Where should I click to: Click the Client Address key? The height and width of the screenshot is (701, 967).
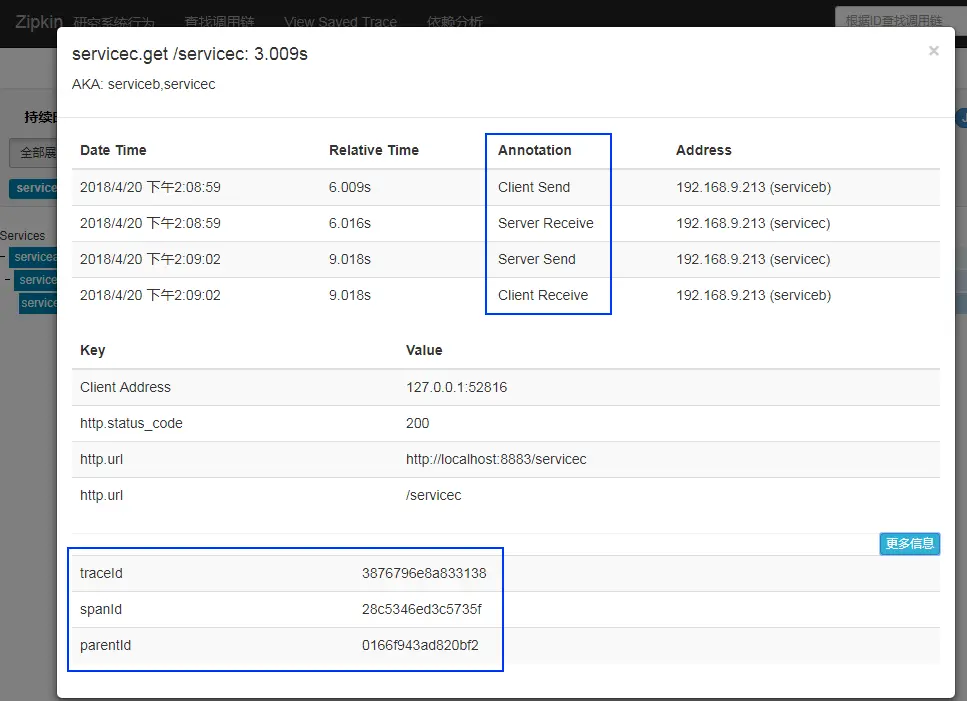point(125,387)
